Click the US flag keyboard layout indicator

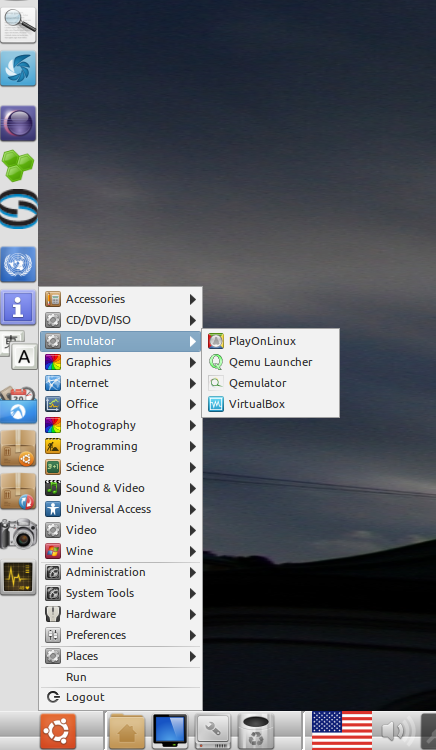pos(342,731)
